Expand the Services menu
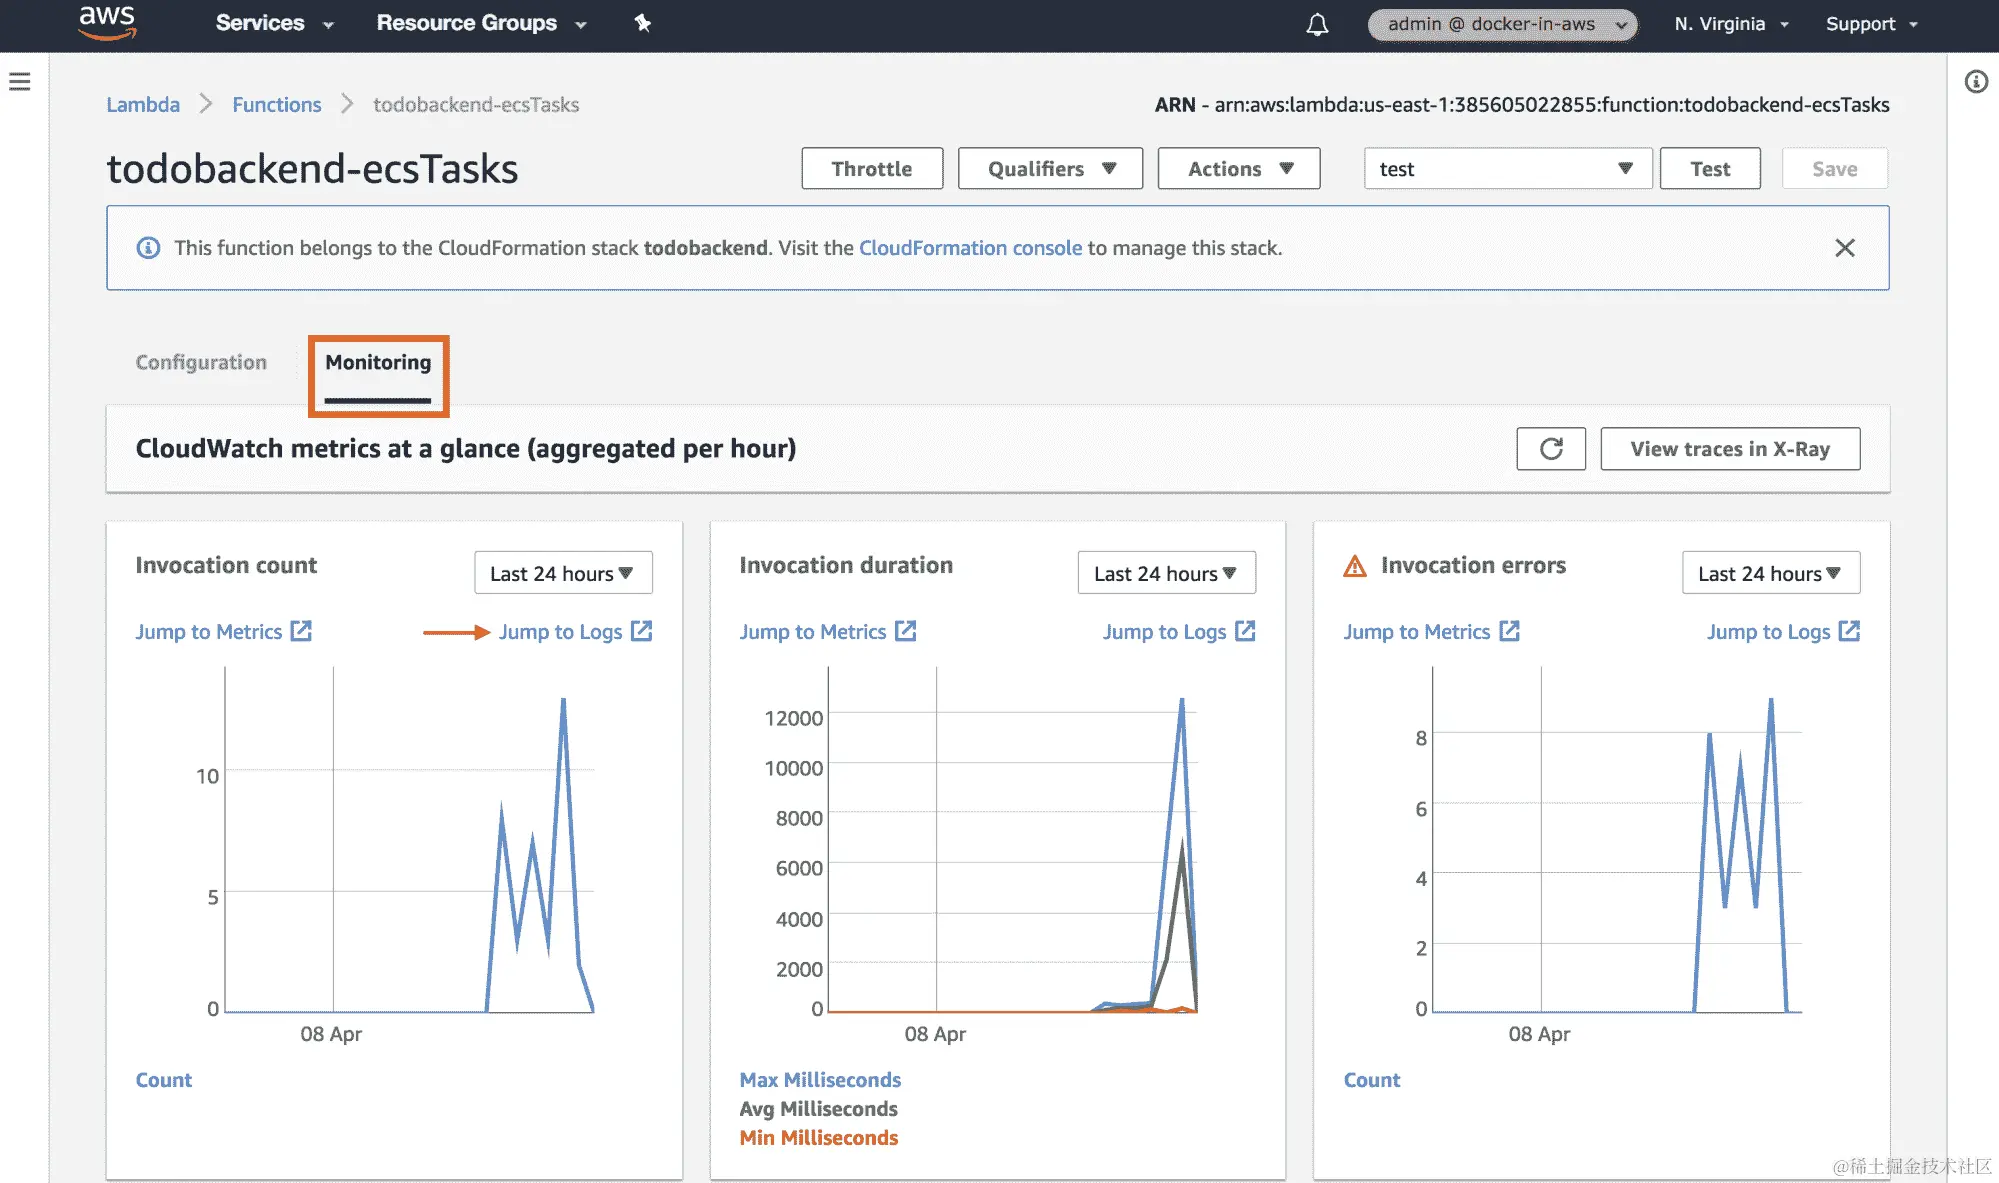1999x1183 pixels. pos(274,23)
